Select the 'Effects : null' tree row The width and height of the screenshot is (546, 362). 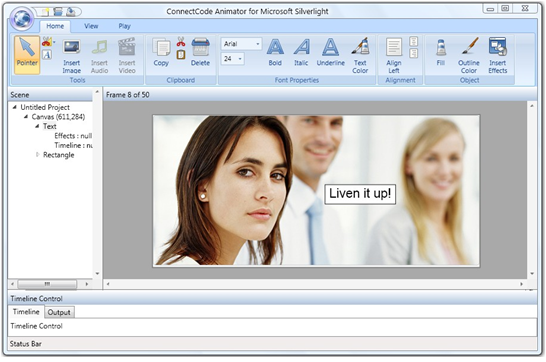[x=73, y=136]
